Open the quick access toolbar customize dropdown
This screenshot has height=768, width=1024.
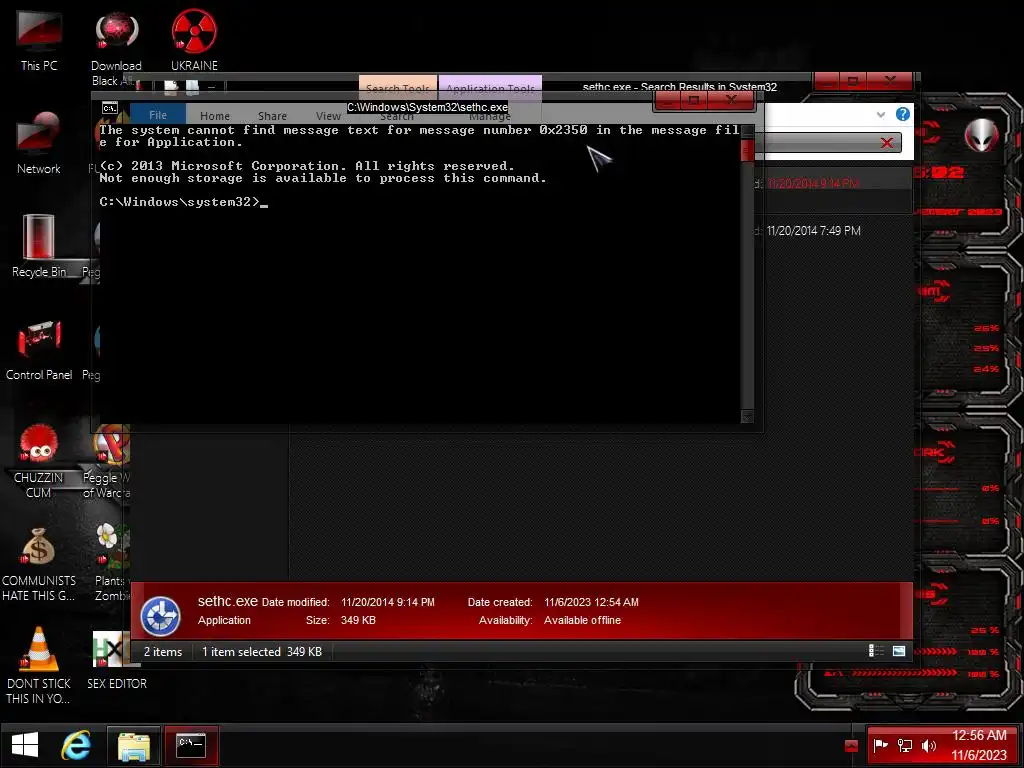[211, 87]
